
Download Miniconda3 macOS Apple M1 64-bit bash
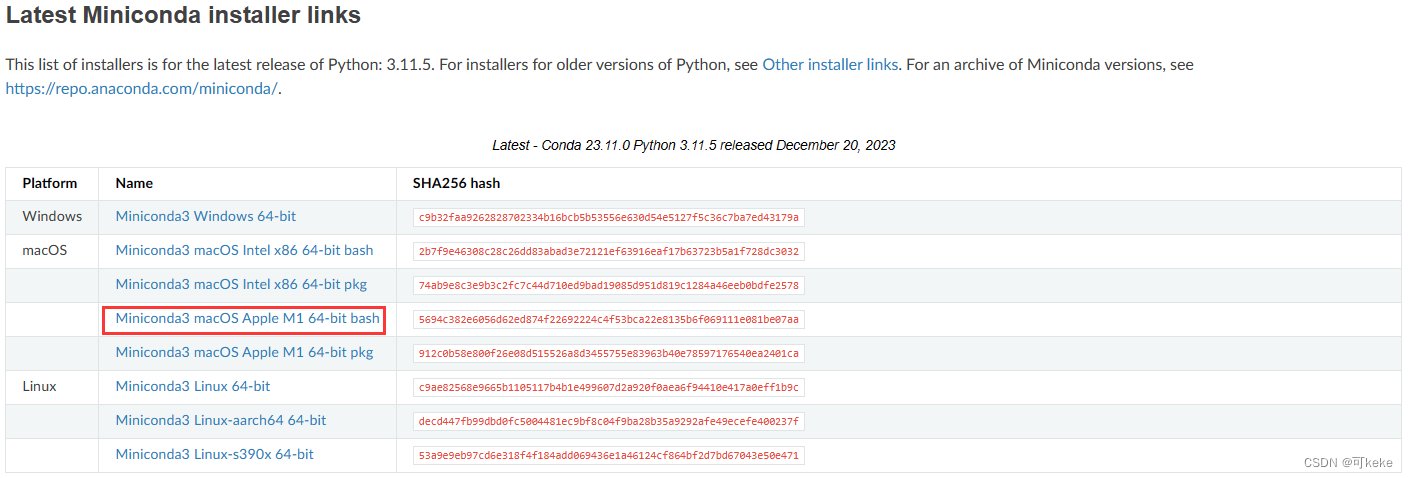point(247,318)
